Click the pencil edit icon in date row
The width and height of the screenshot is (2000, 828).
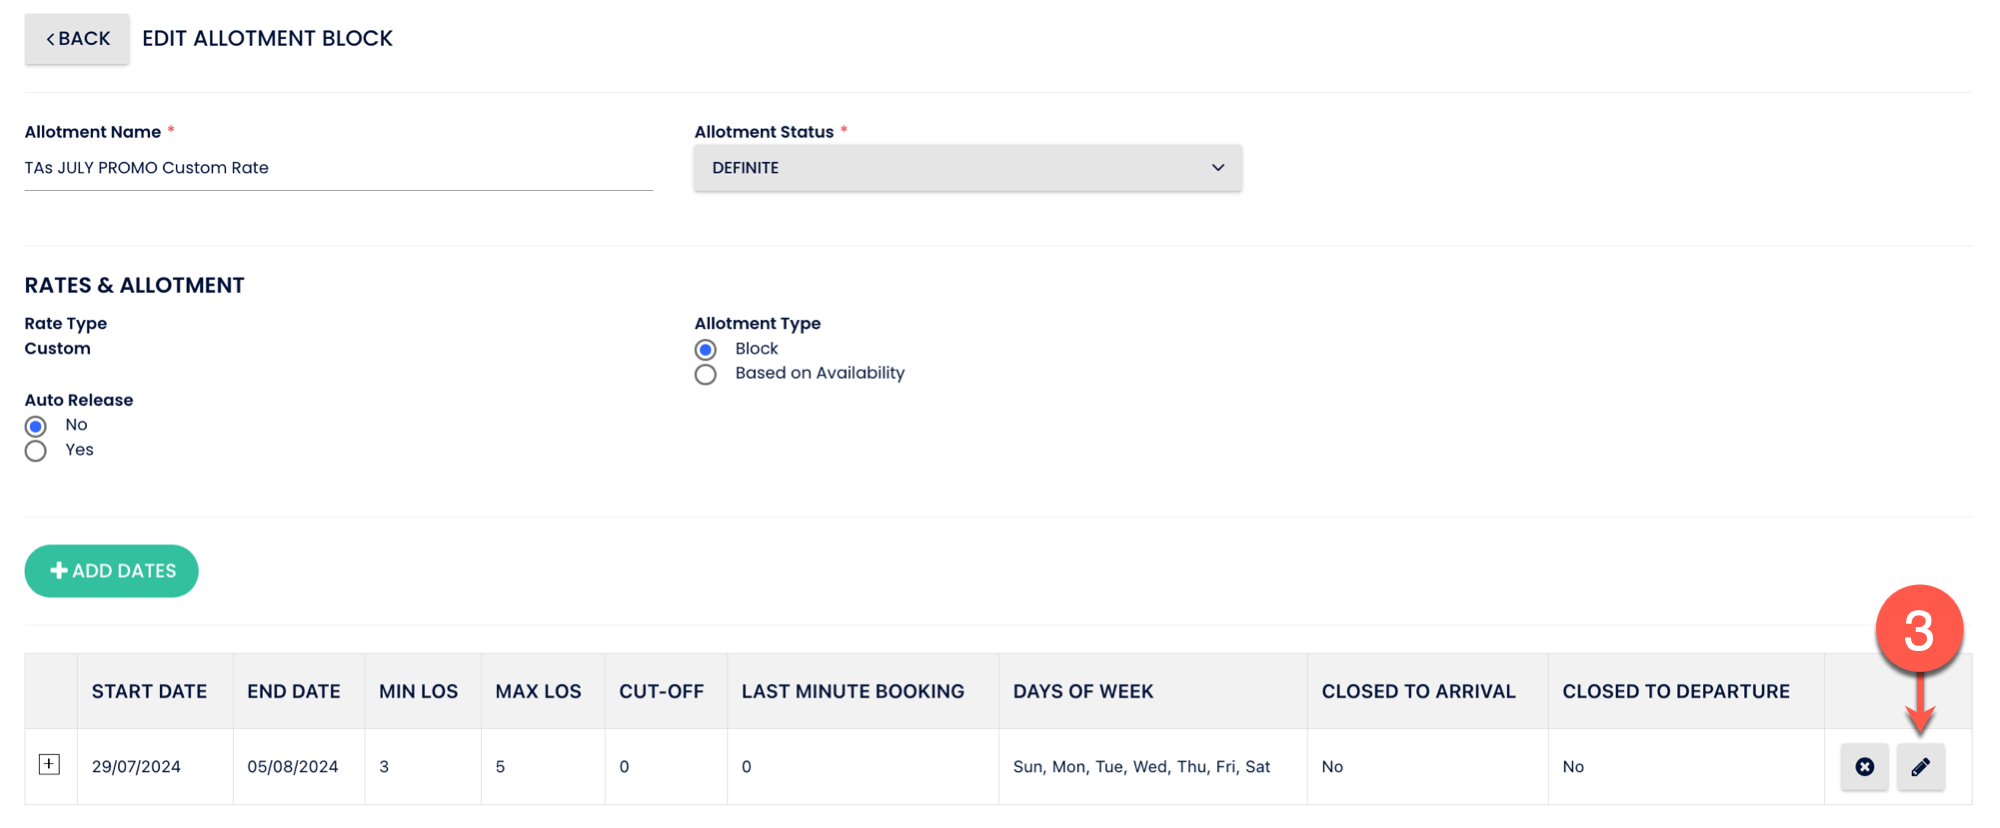(x=1920, y=767)
